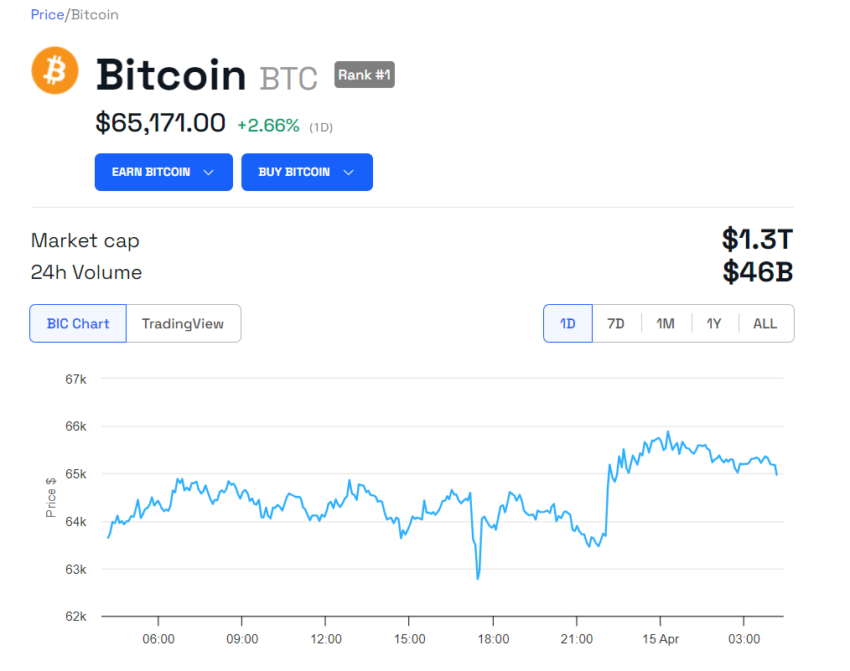
Task: Click the Rank #1 badge
Action: pyautogui.click(x=363, y=74)
